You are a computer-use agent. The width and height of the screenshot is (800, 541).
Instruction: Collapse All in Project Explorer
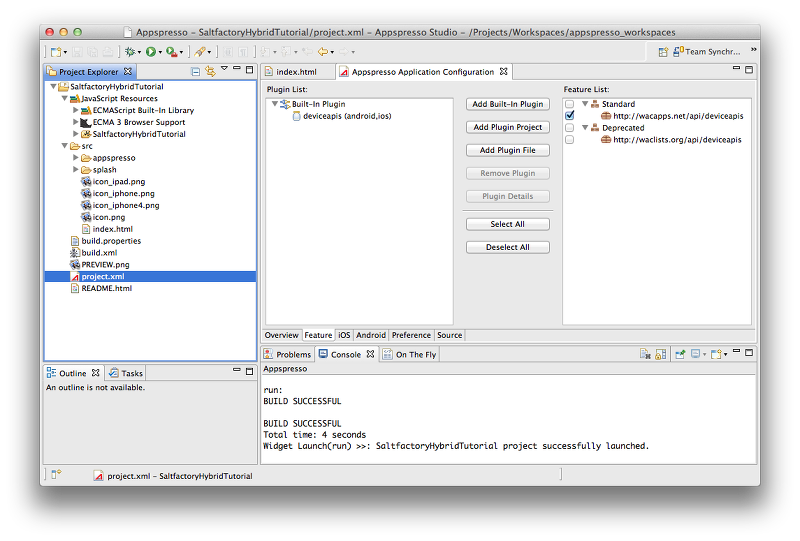click(195, 71)
